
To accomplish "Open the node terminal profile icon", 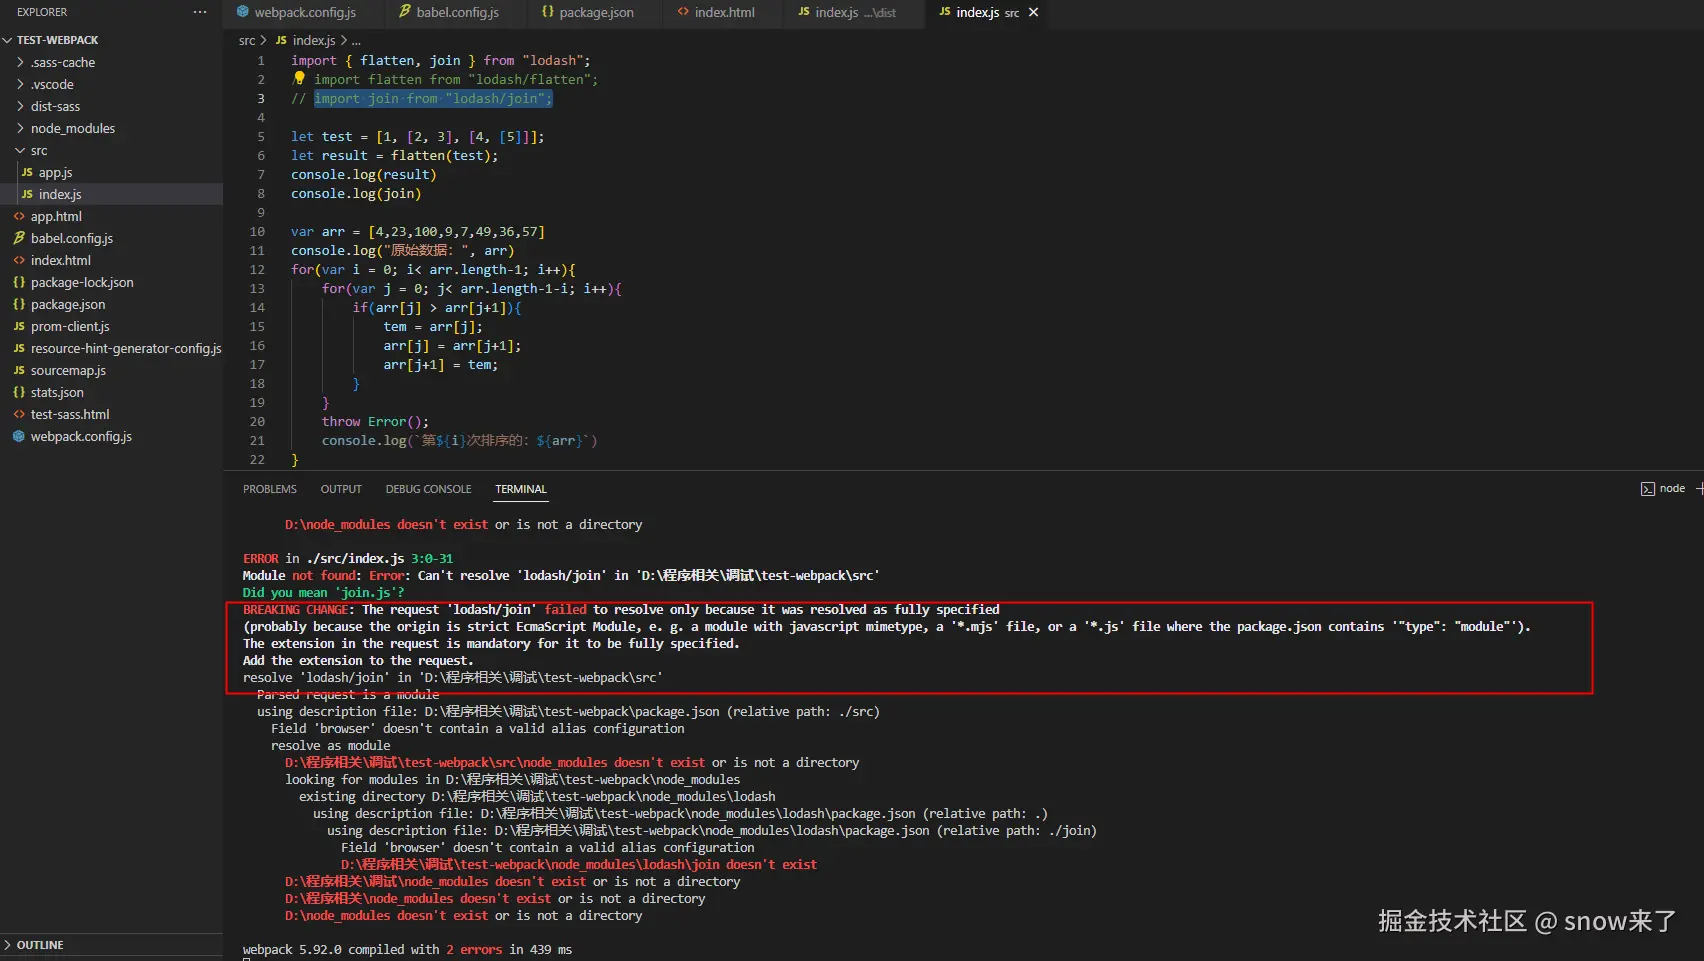I will pos(1647,489).
